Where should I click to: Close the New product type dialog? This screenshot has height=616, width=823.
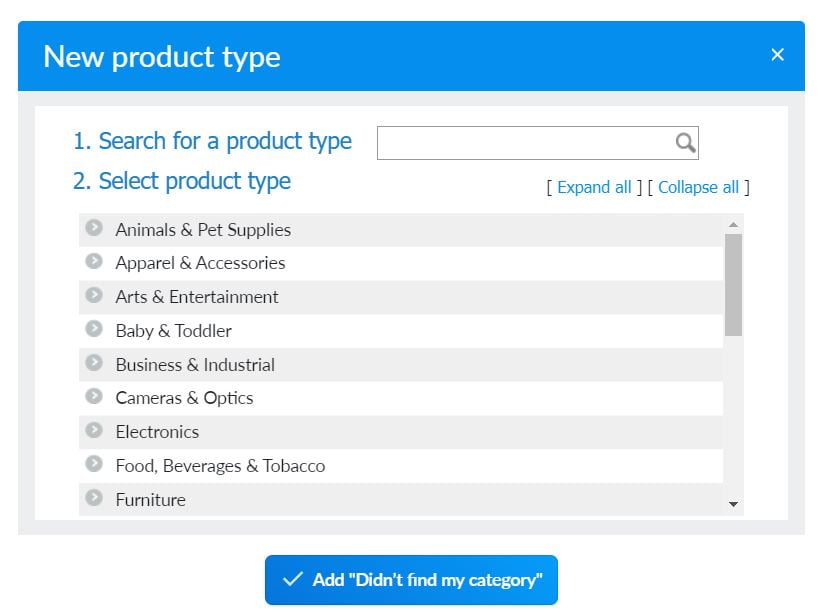[777, 55]
